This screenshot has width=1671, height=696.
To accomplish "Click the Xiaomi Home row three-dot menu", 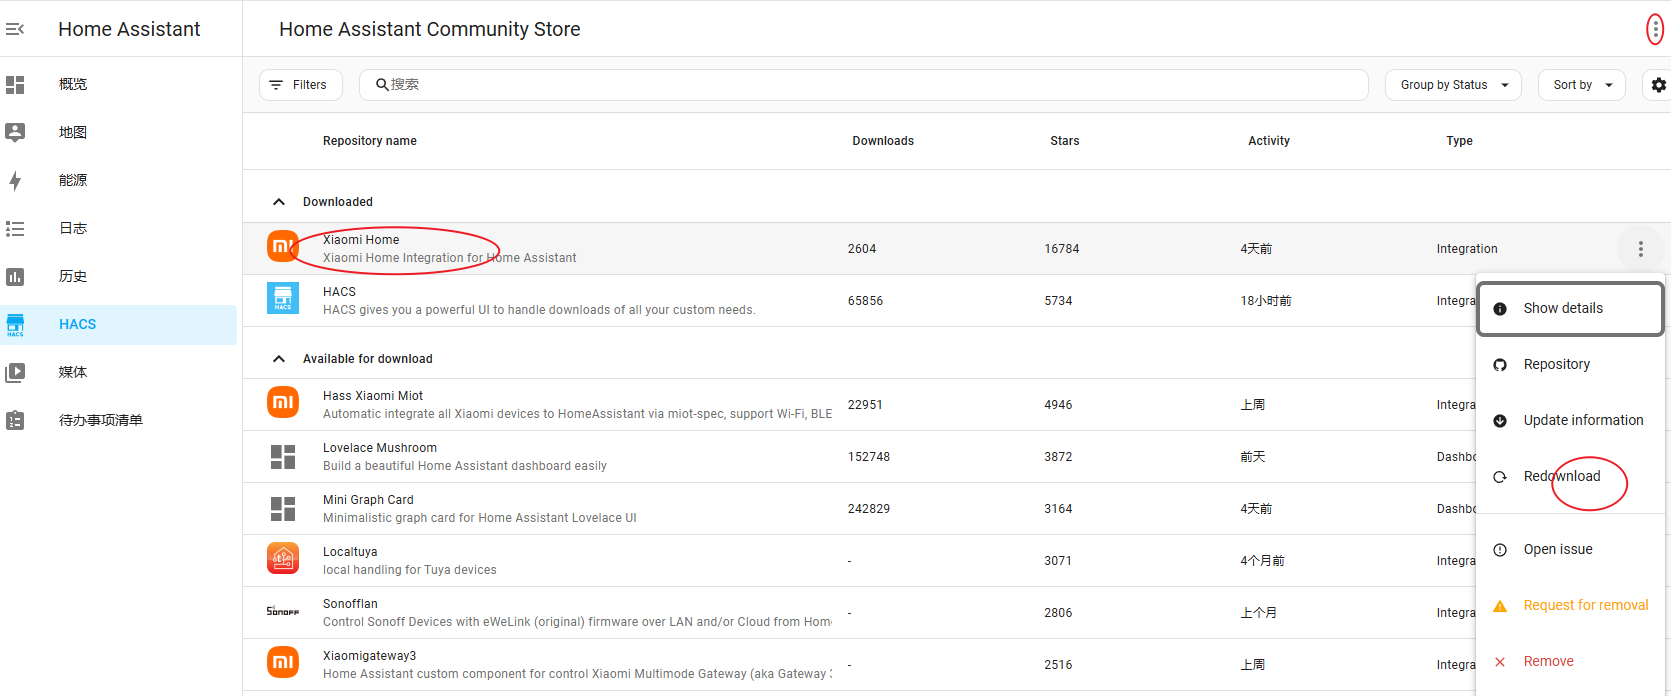I will [1641, 249].
